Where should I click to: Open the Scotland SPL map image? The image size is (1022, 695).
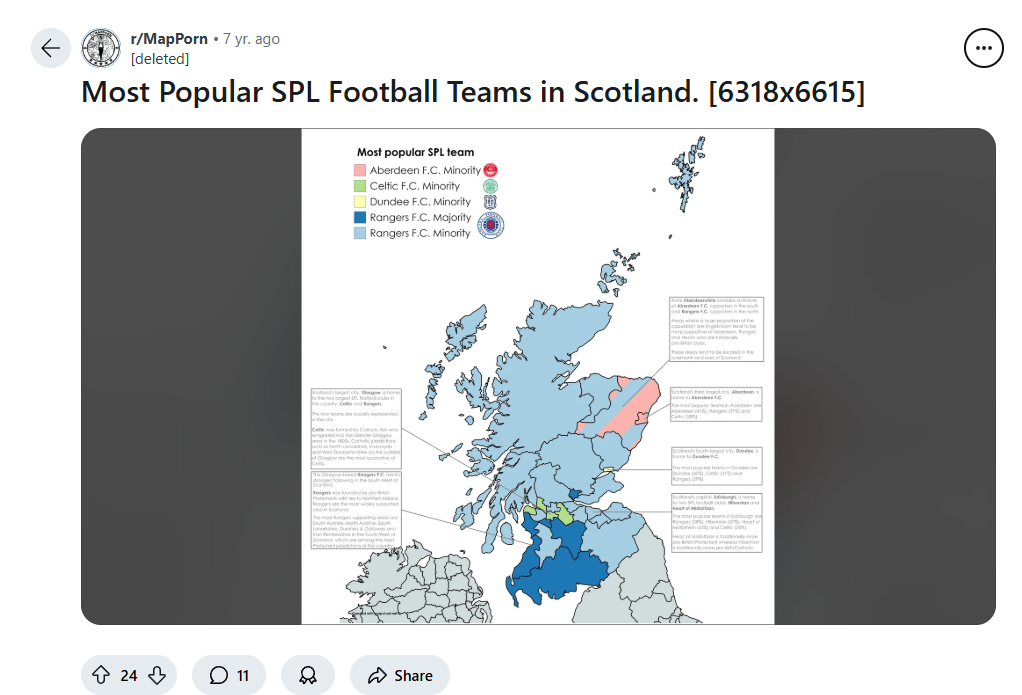tap(538, 376)
